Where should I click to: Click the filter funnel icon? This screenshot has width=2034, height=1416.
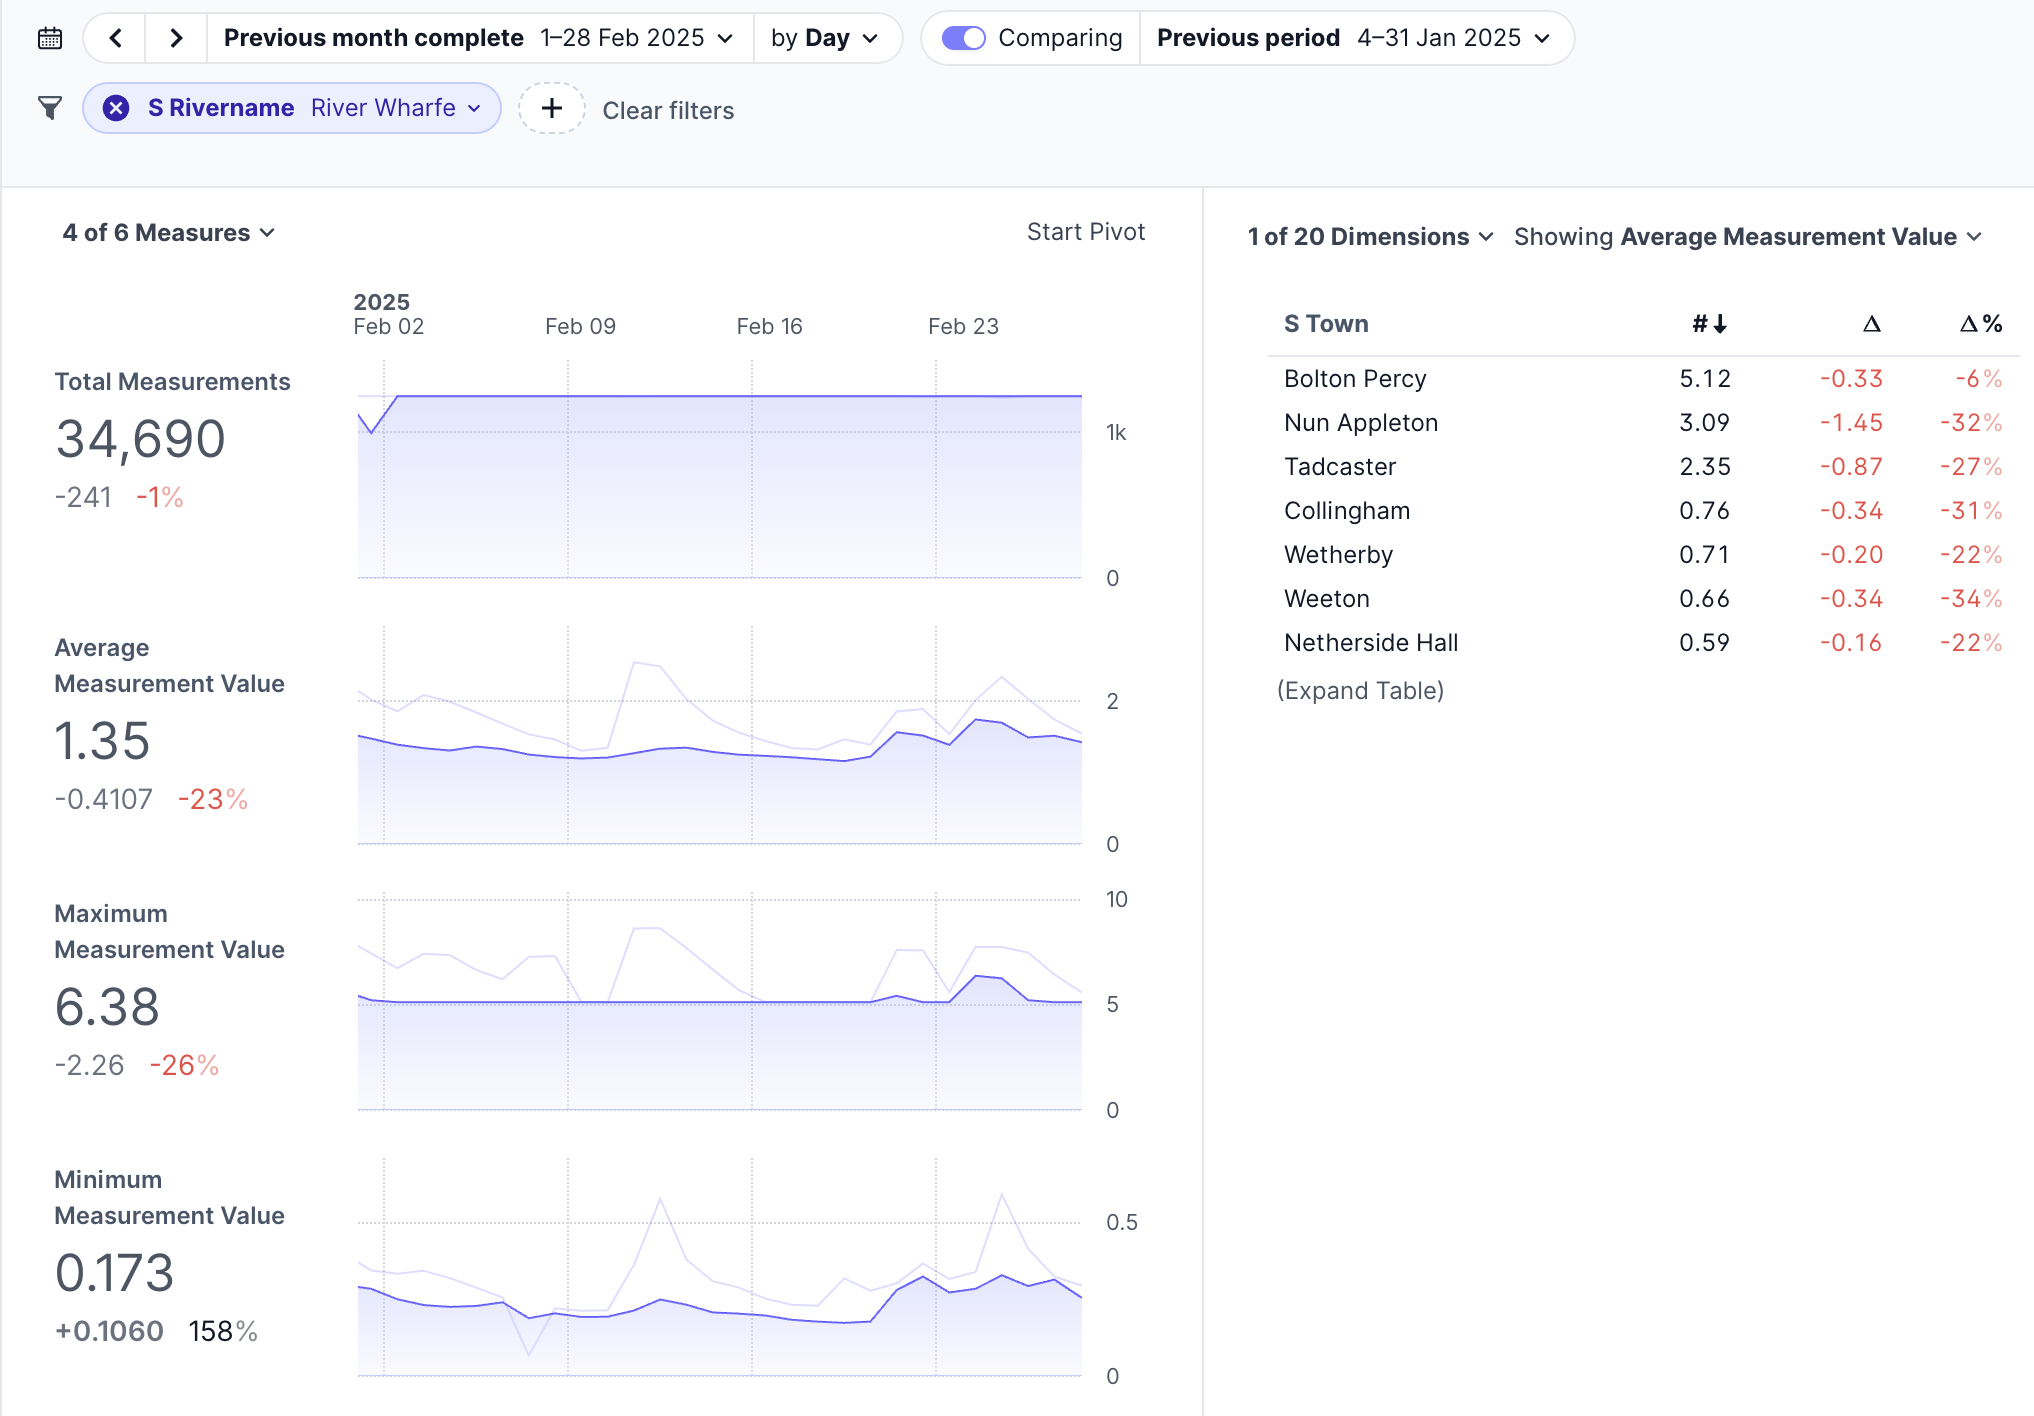click(50, 108)
